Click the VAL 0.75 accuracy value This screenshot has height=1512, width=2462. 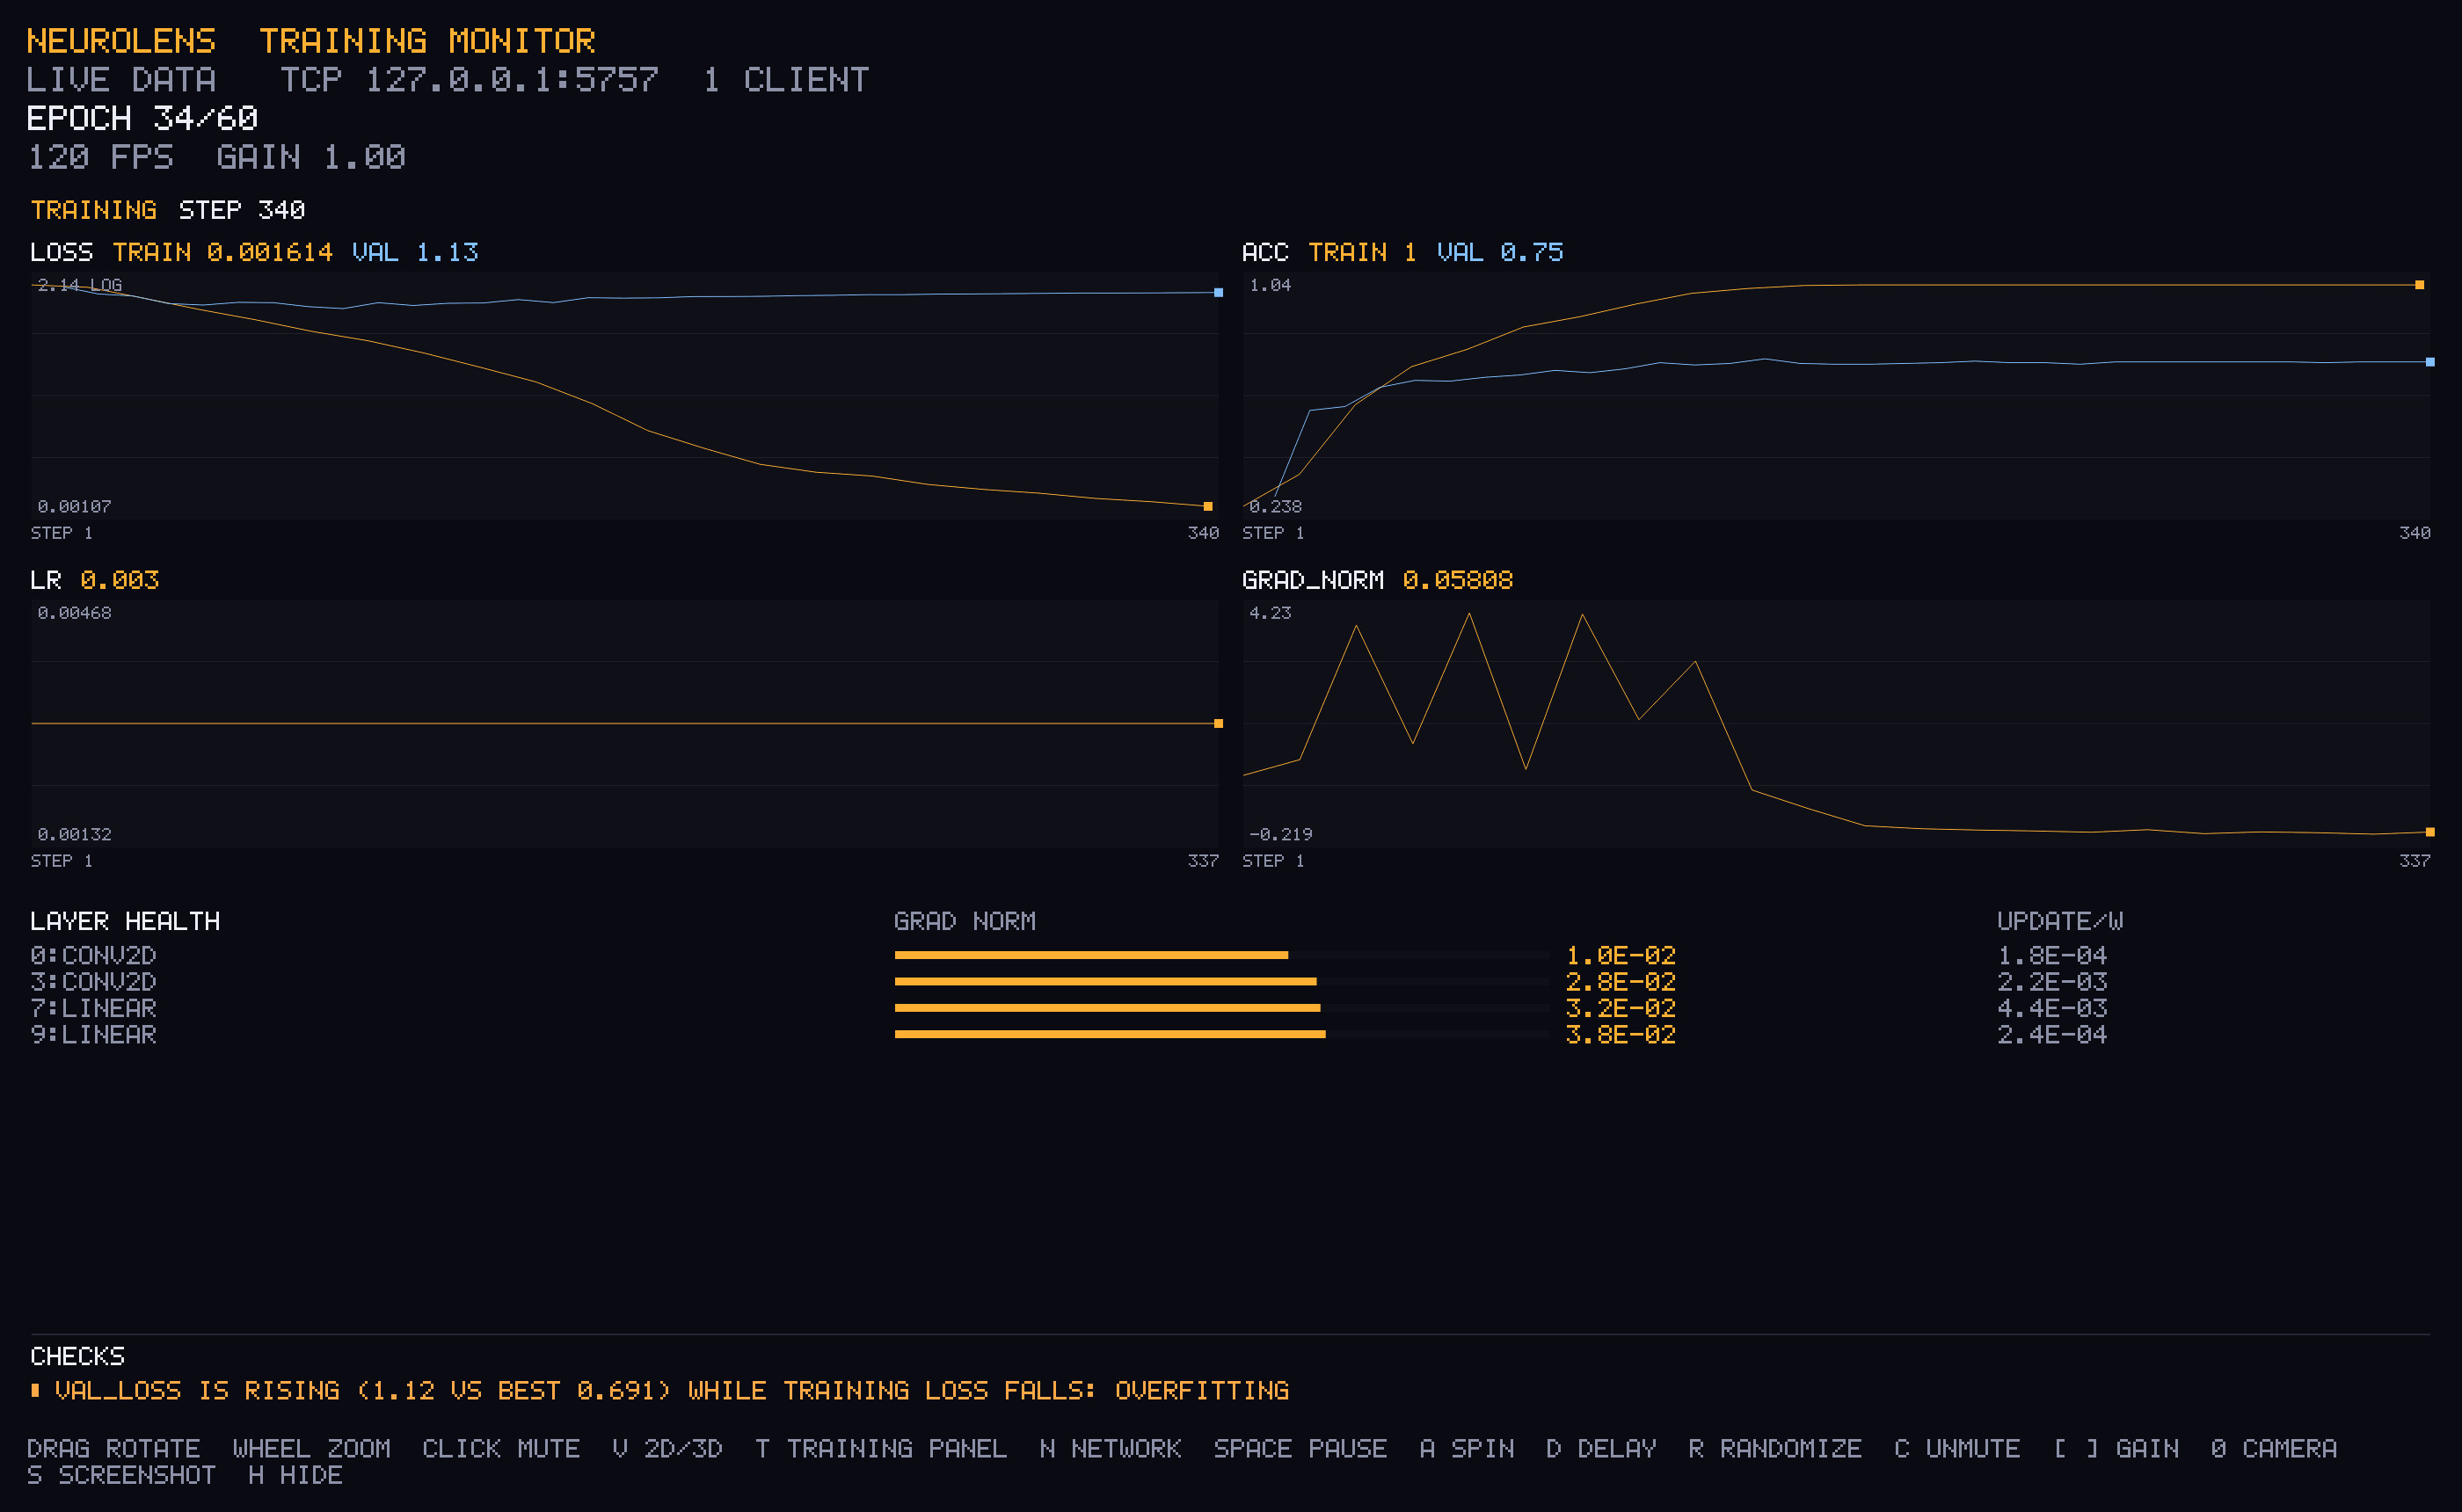pyautogui.click(x=1500, y=252)
